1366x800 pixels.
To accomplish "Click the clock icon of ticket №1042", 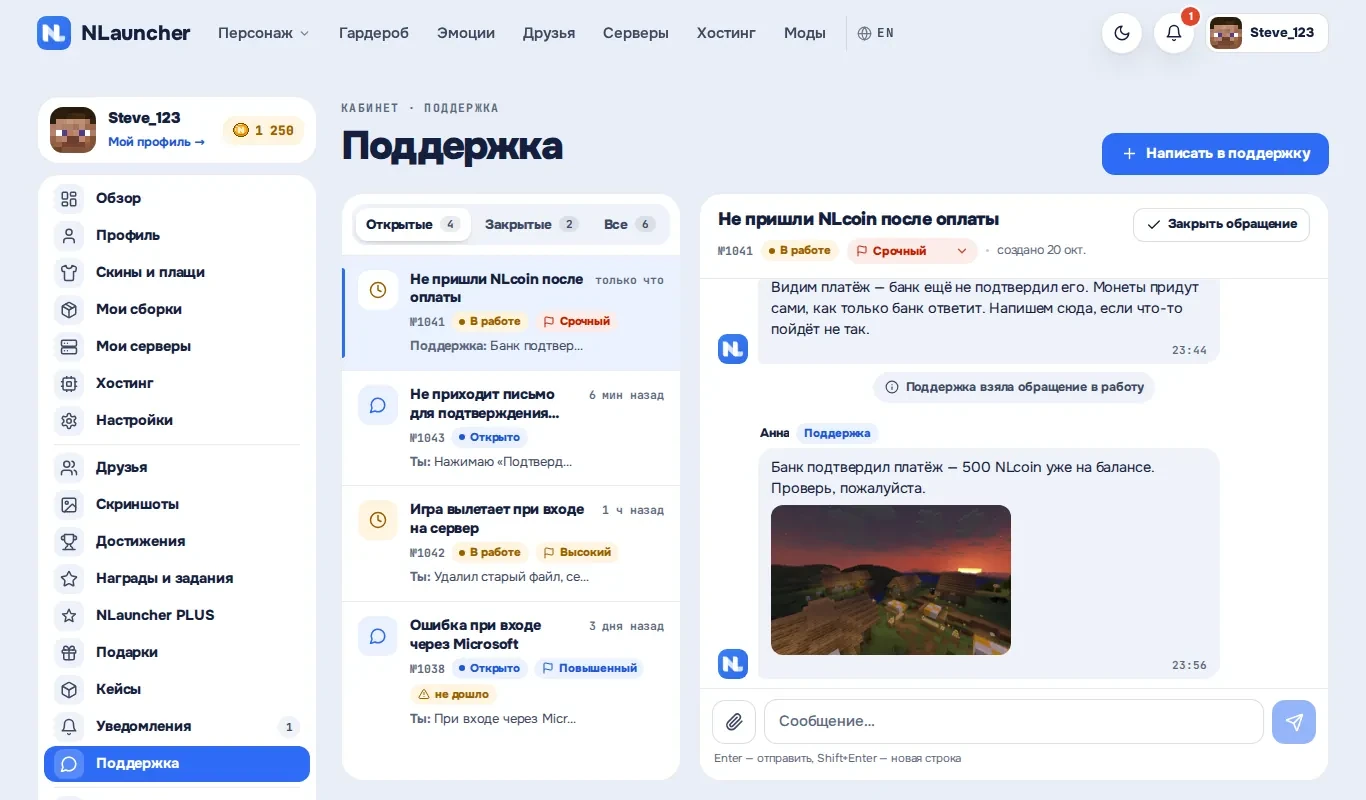I will tap(378, 520).
